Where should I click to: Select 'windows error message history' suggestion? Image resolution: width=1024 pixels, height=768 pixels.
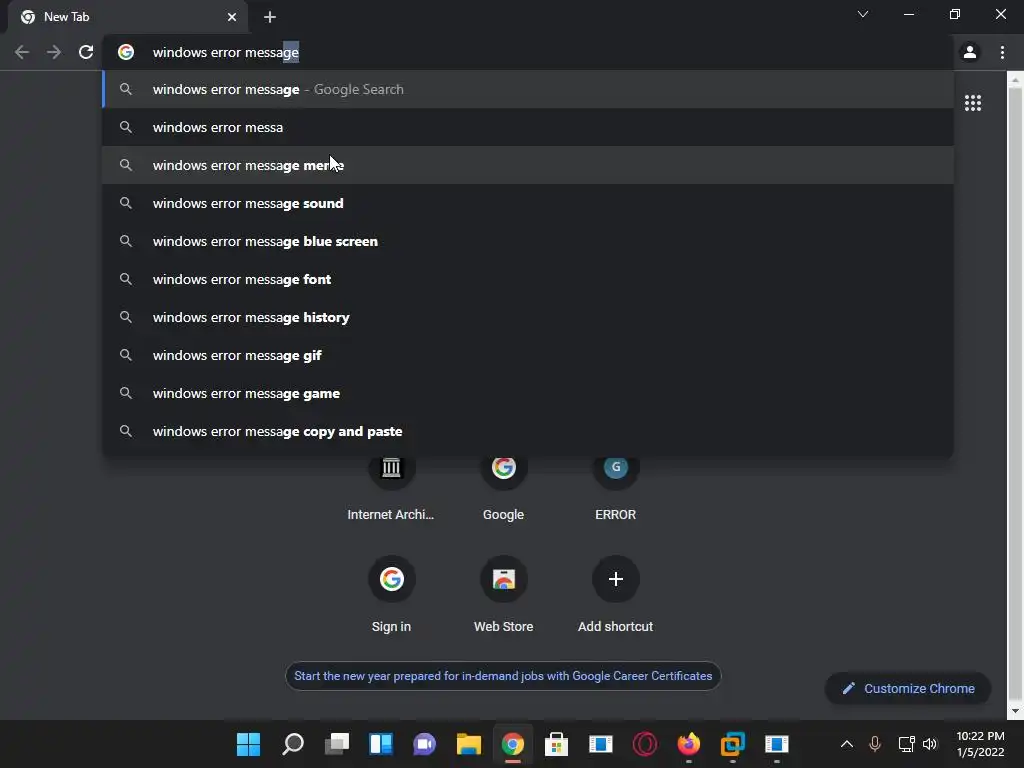(x=528, y=317)
